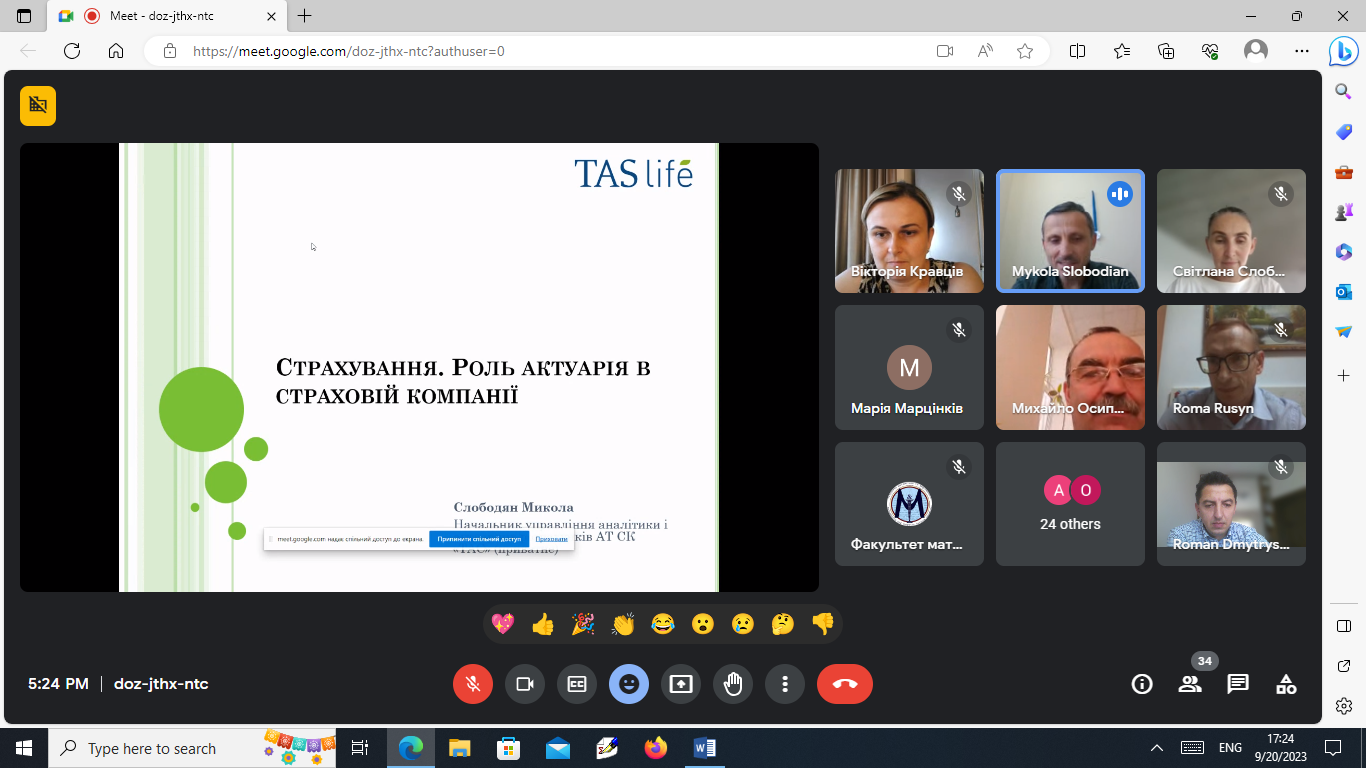The height and width of the screenshot is (768, 1366).
Task: Click the present screen icon
Action: (681, 684)
